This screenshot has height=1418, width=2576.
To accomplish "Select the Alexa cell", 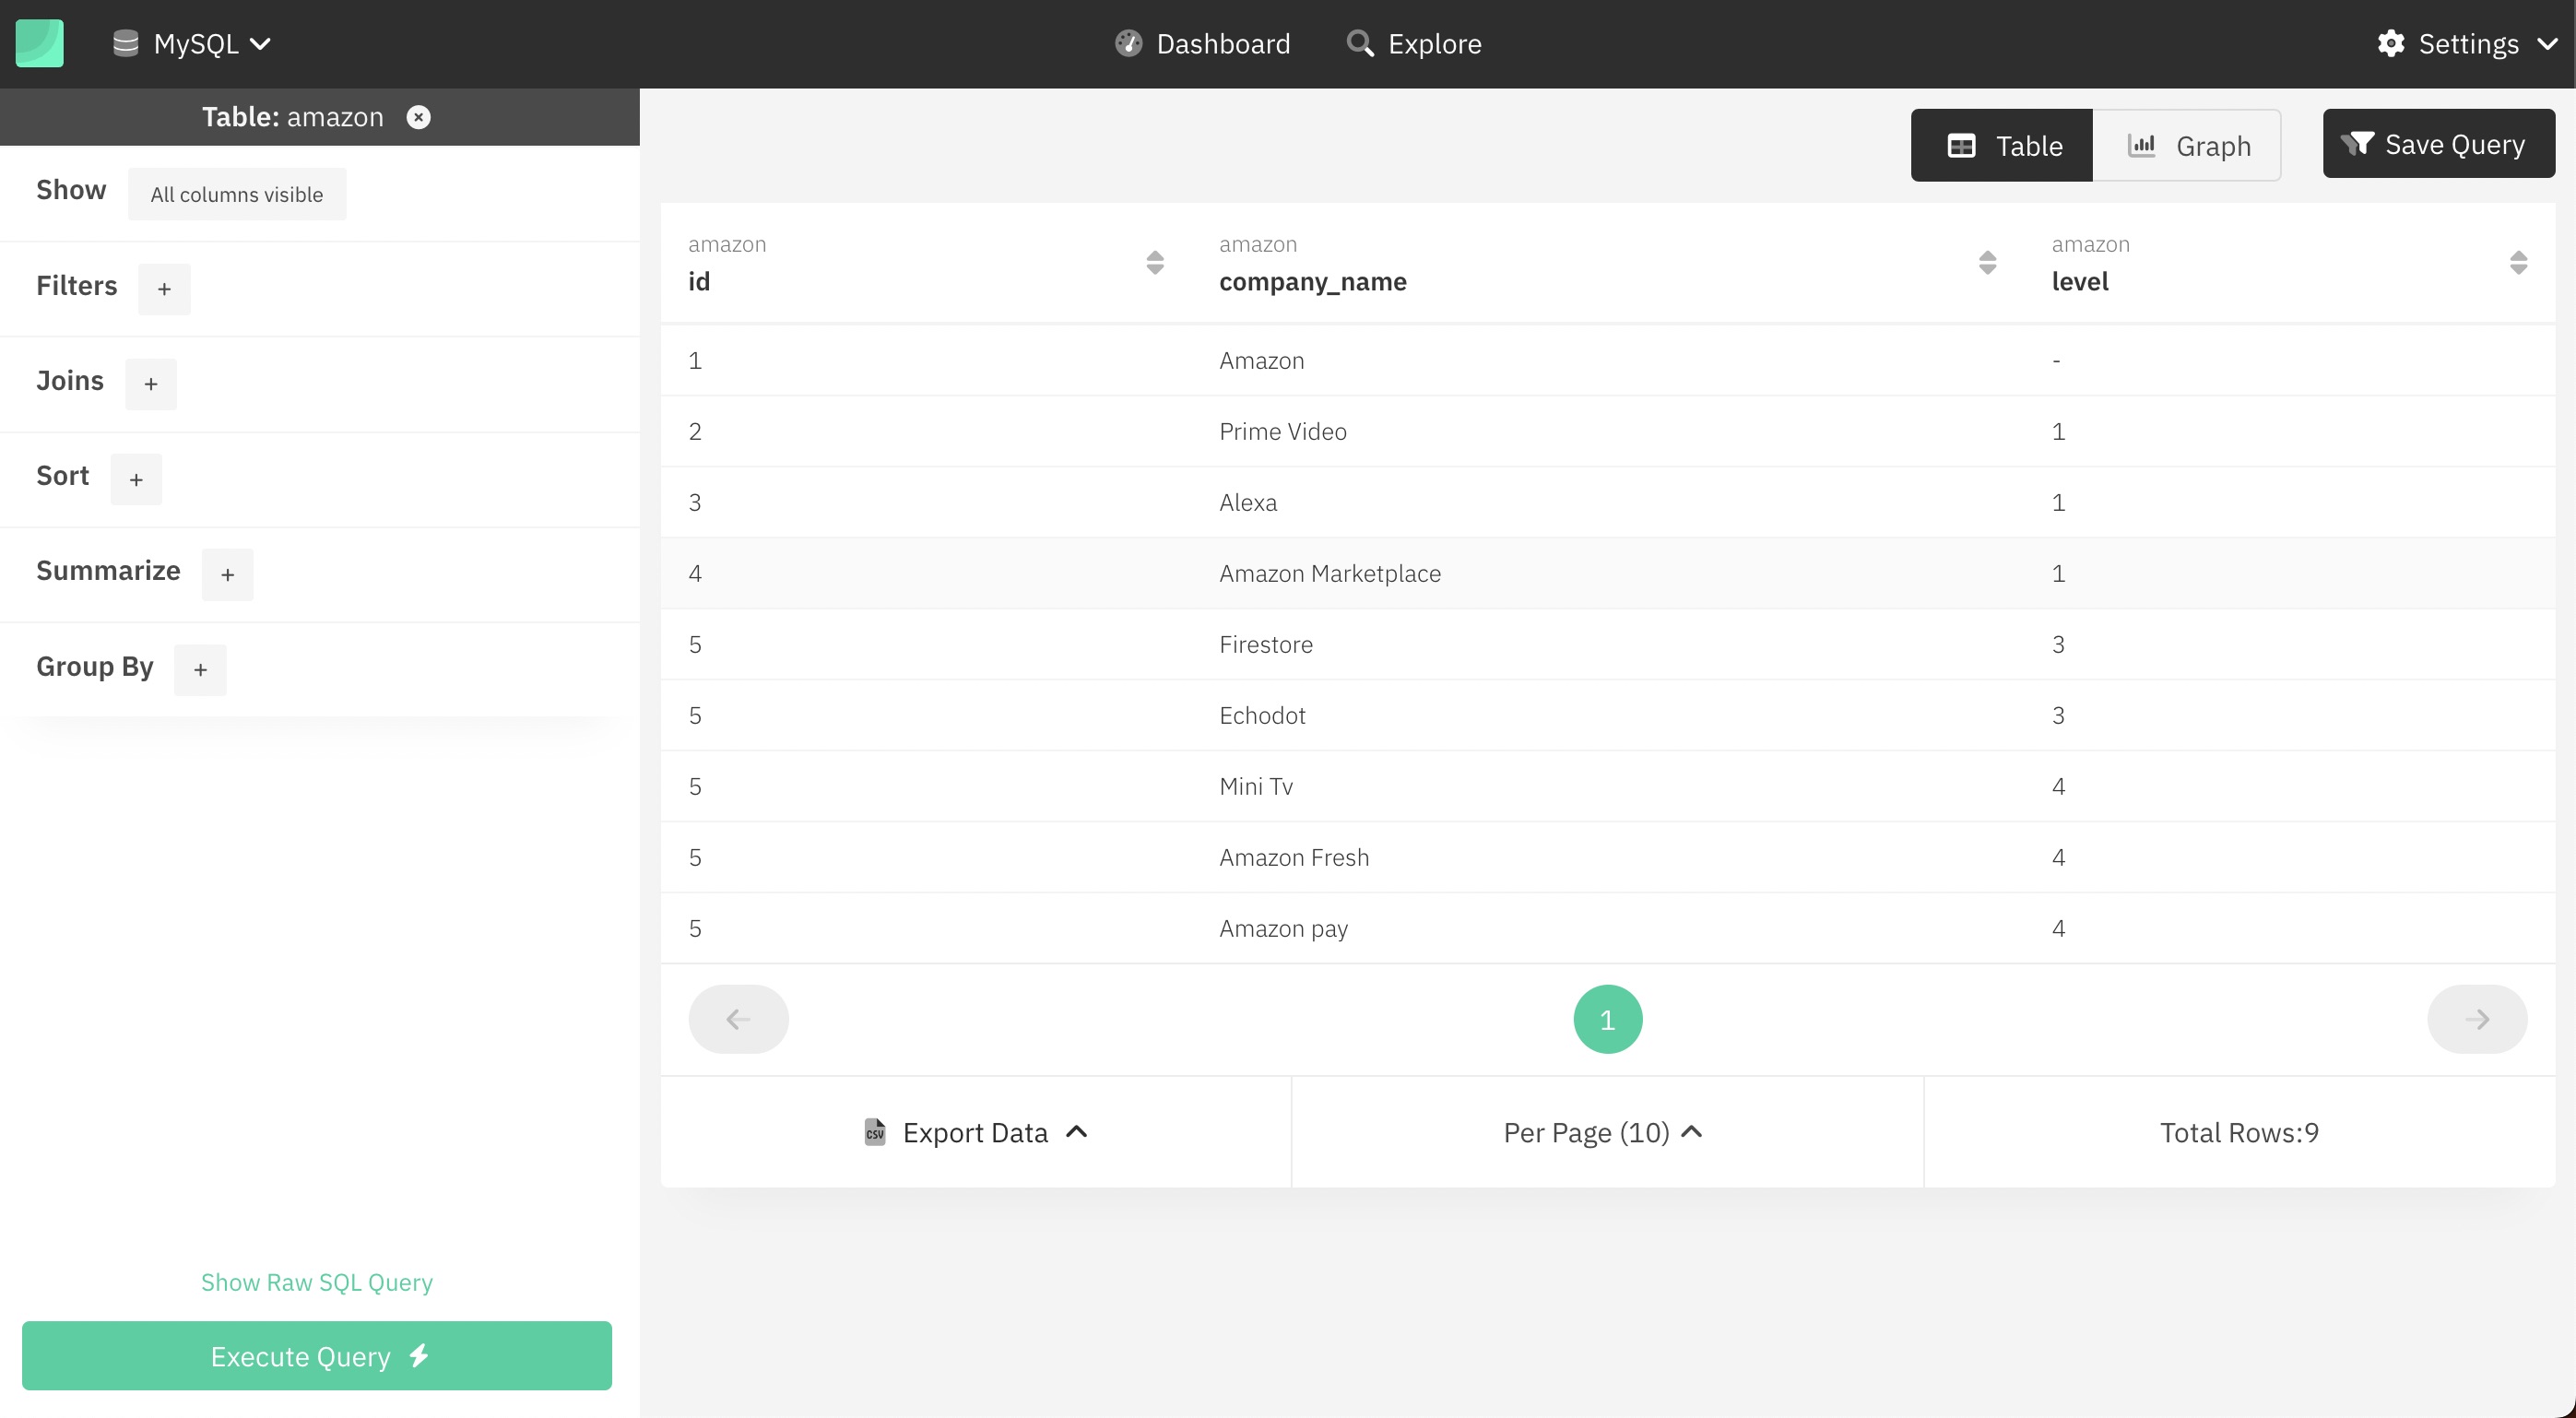I will tap(1248, 502).
